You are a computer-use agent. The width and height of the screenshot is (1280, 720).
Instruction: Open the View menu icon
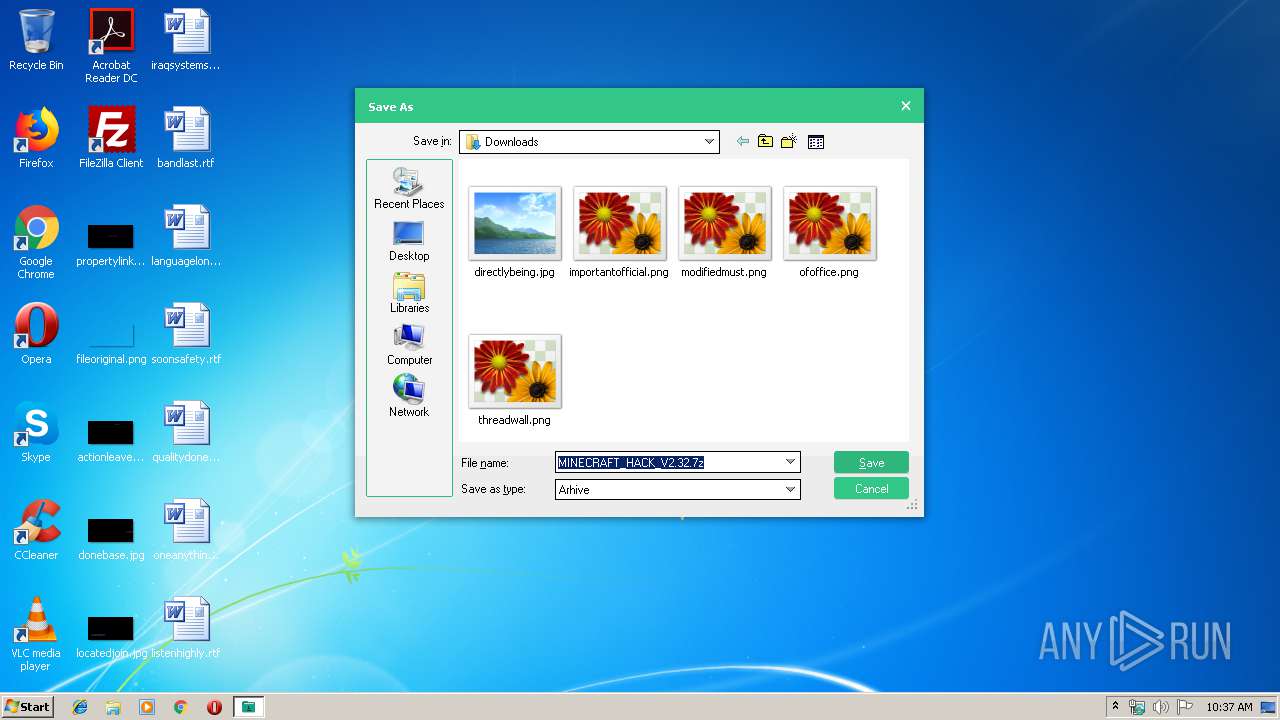[x=816, y=142]
